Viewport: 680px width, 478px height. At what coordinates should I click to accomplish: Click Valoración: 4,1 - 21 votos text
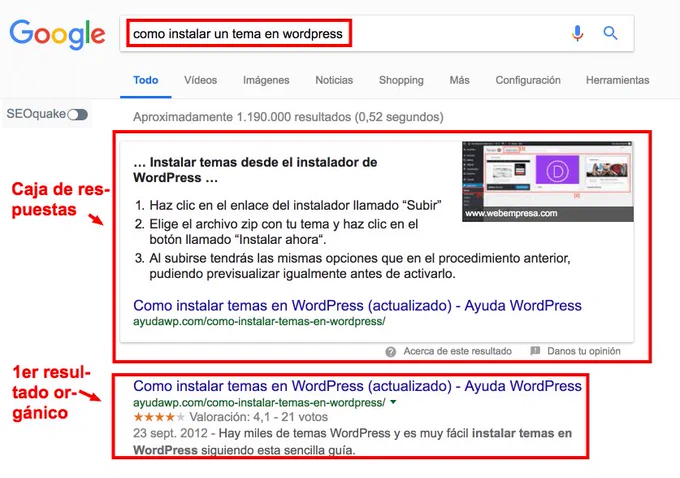(258, 417)
